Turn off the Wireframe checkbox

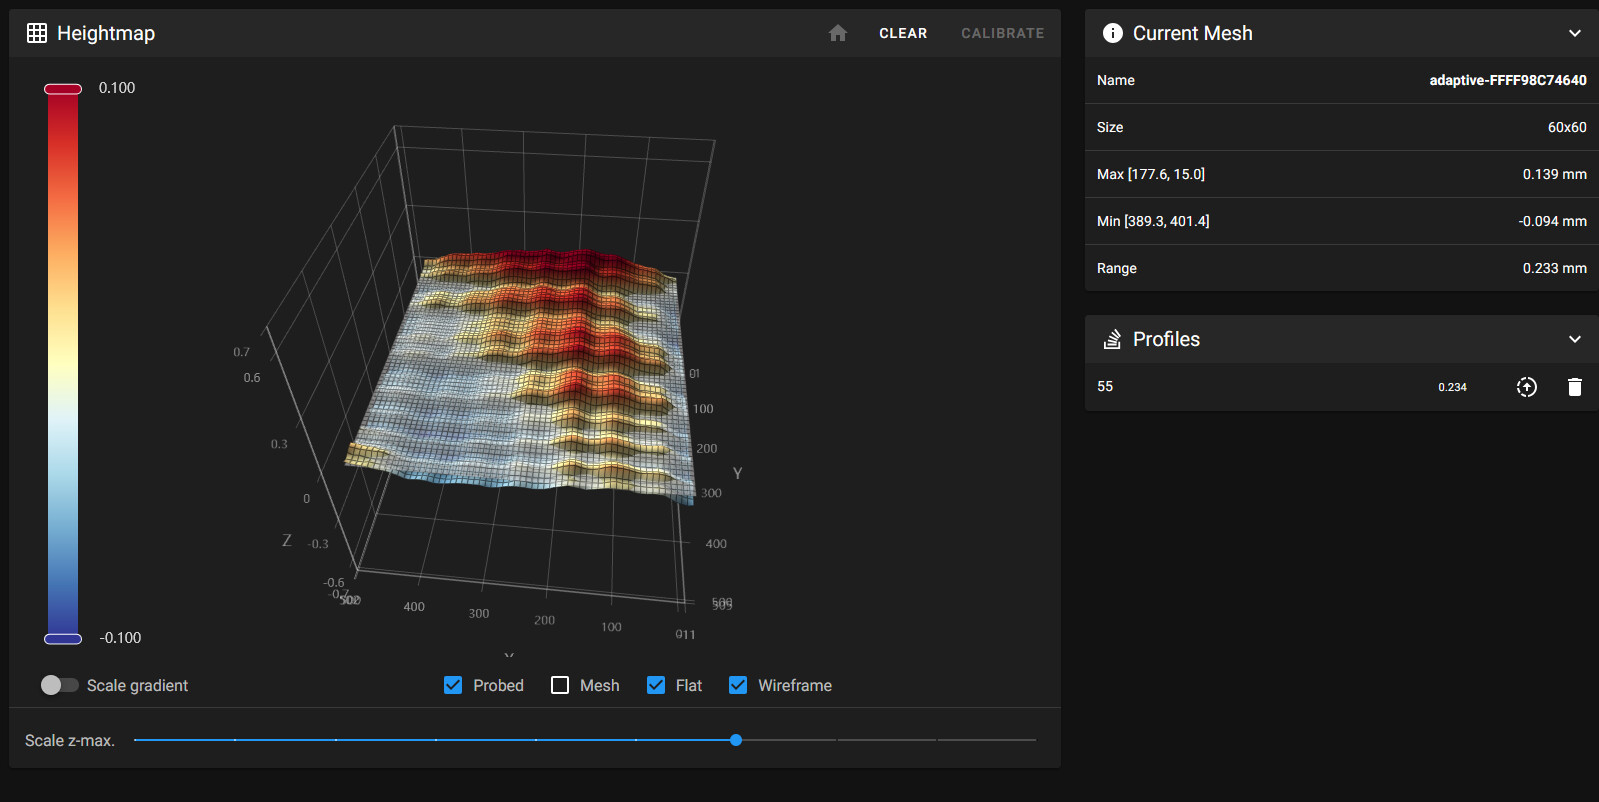click(738, 685)
